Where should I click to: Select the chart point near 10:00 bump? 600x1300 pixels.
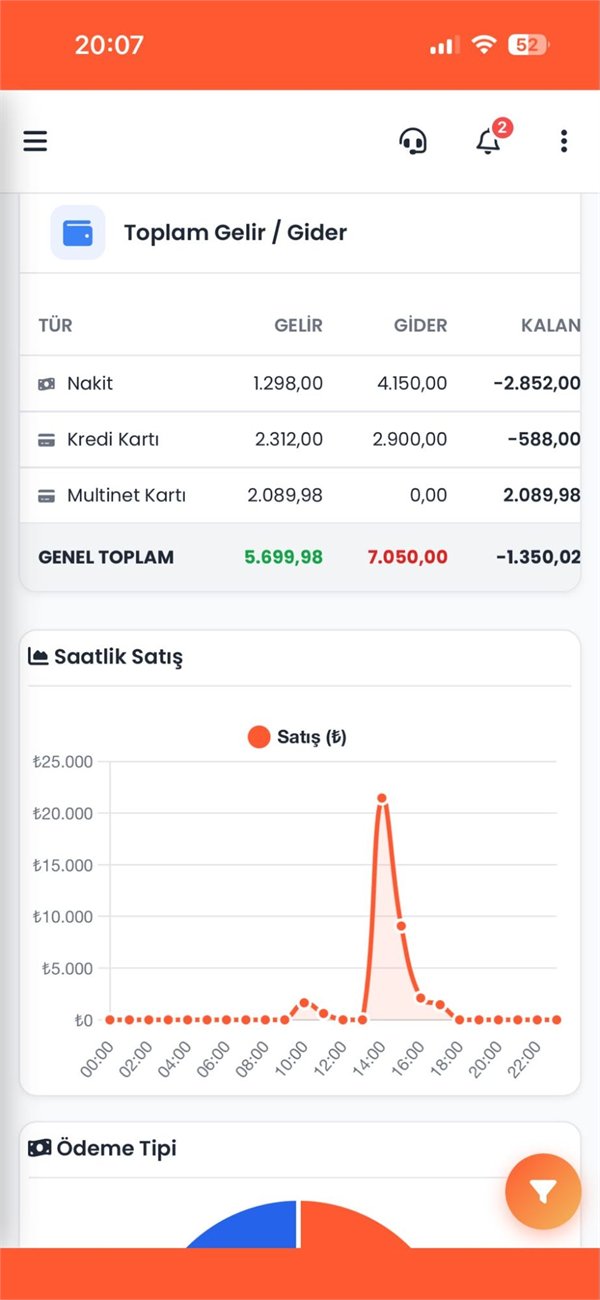tap(304, 1002)
